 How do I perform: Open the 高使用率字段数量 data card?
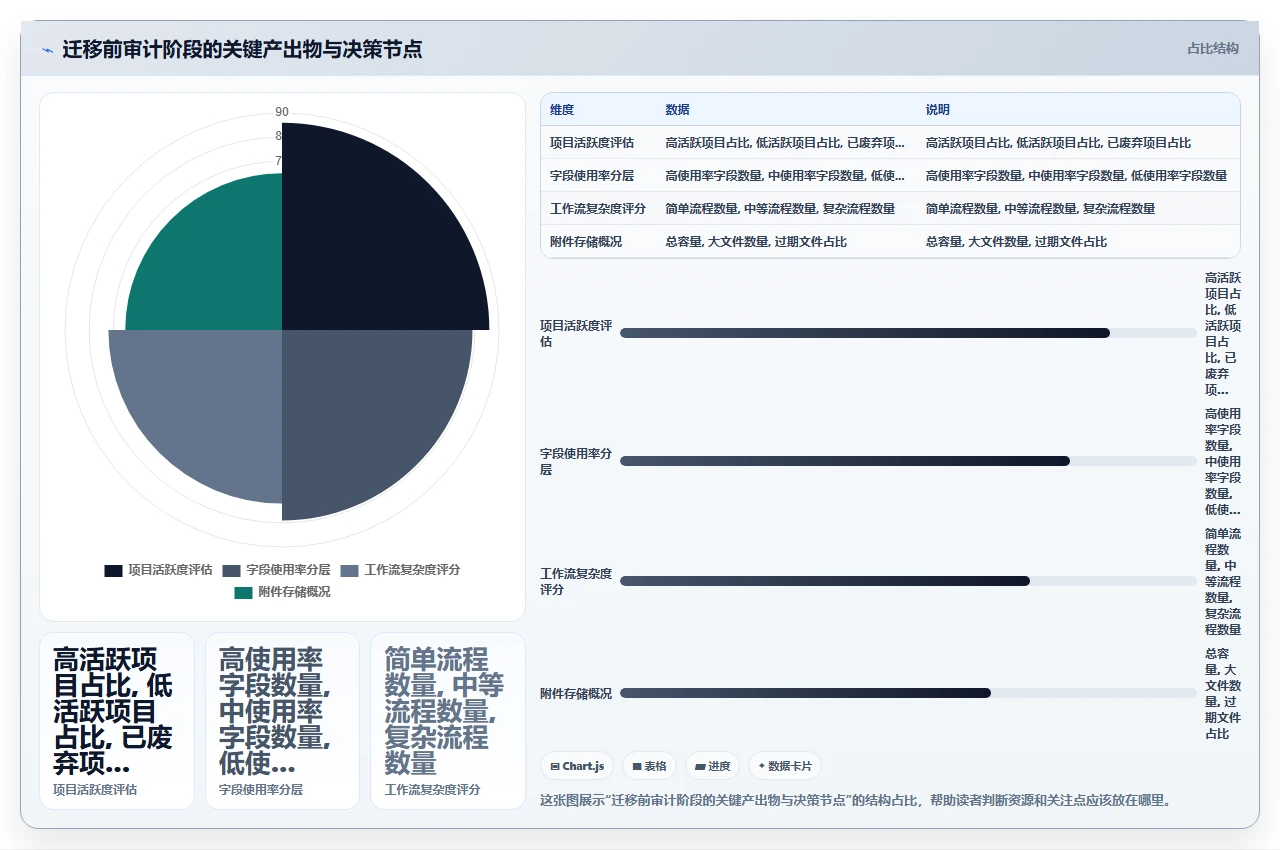click(x=282, y=720)
